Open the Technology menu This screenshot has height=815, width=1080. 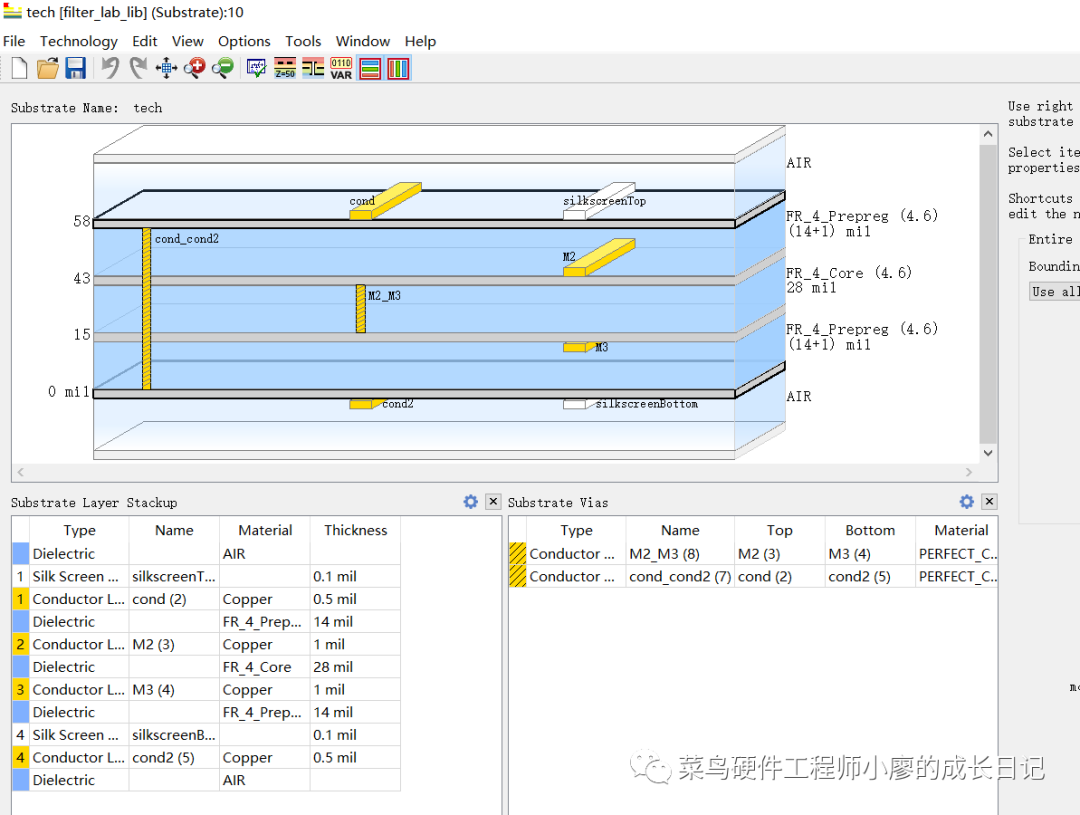pyautogui.click(x=79, y=41)
